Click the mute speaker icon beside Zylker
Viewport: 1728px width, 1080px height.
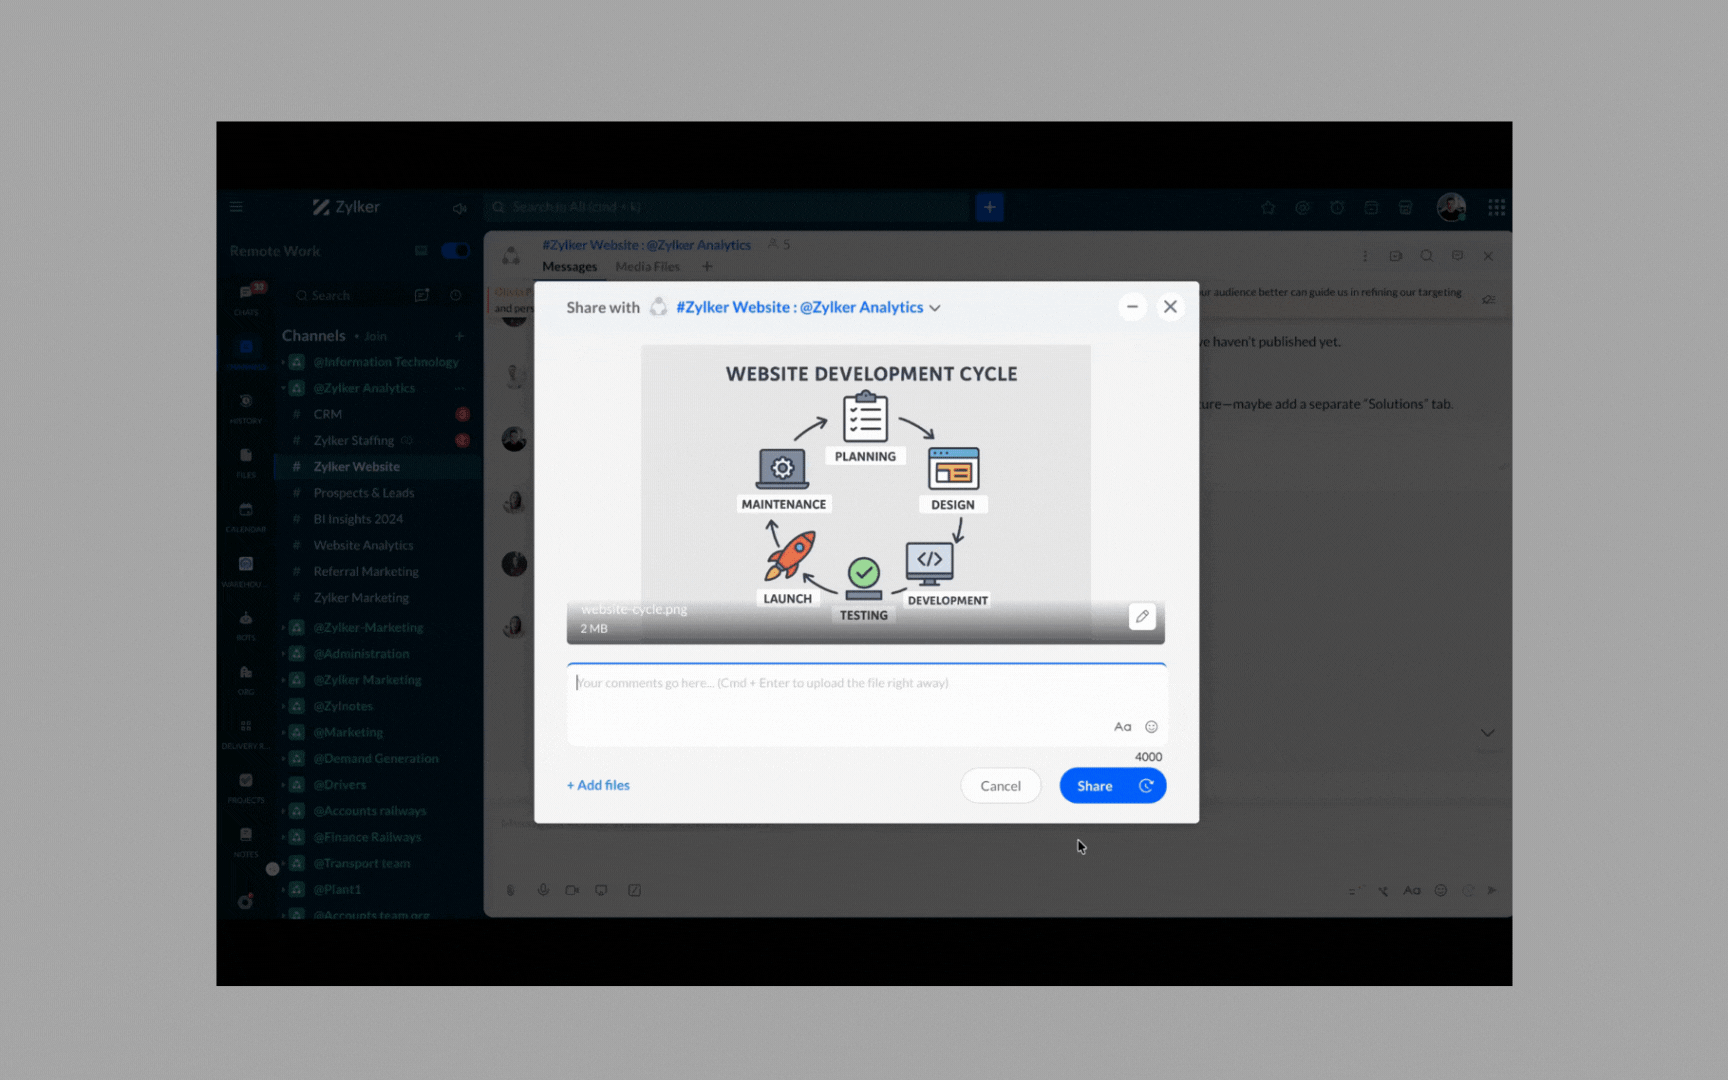point(459,208)
